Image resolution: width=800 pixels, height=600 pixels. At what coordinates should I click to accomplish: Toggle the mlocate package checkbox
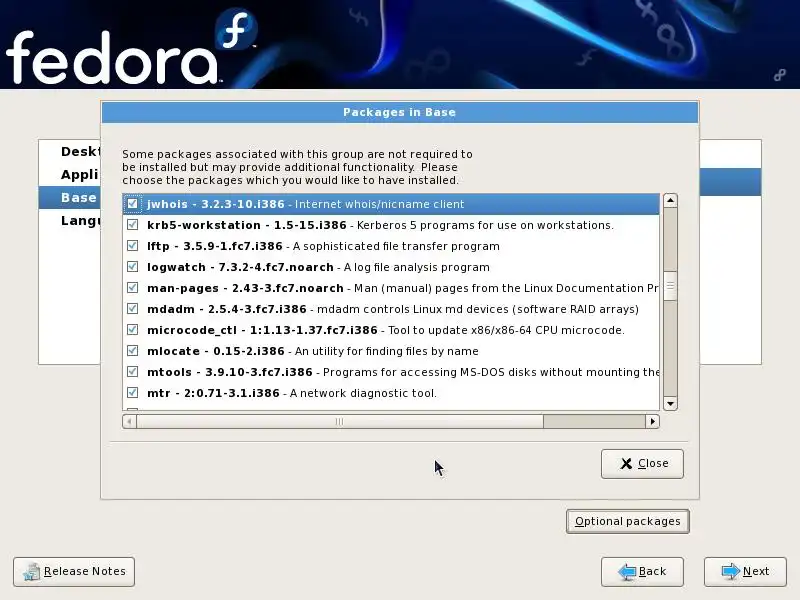[x=133, y=350]
